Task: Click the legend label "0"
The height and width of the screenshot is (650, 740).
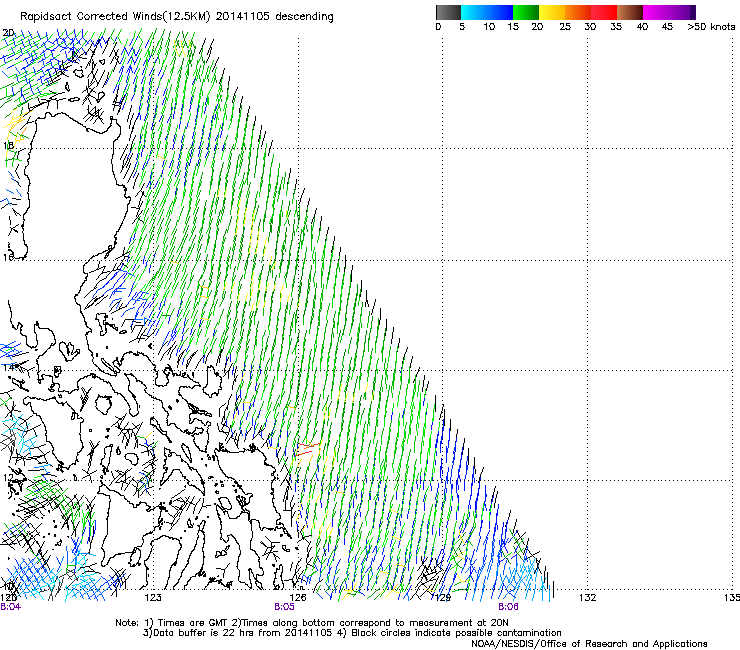Action: tap(438, 27)
